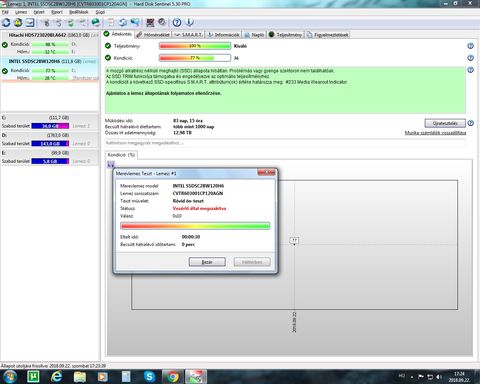Click the white document report toolbar icon
This screenshot has height=384, width=480.
[111, 22]
